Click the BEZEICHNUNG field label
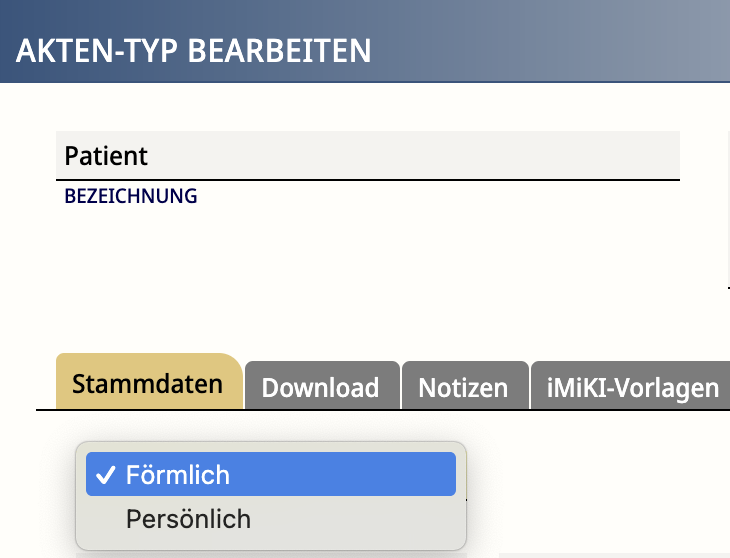 [131, 197]
